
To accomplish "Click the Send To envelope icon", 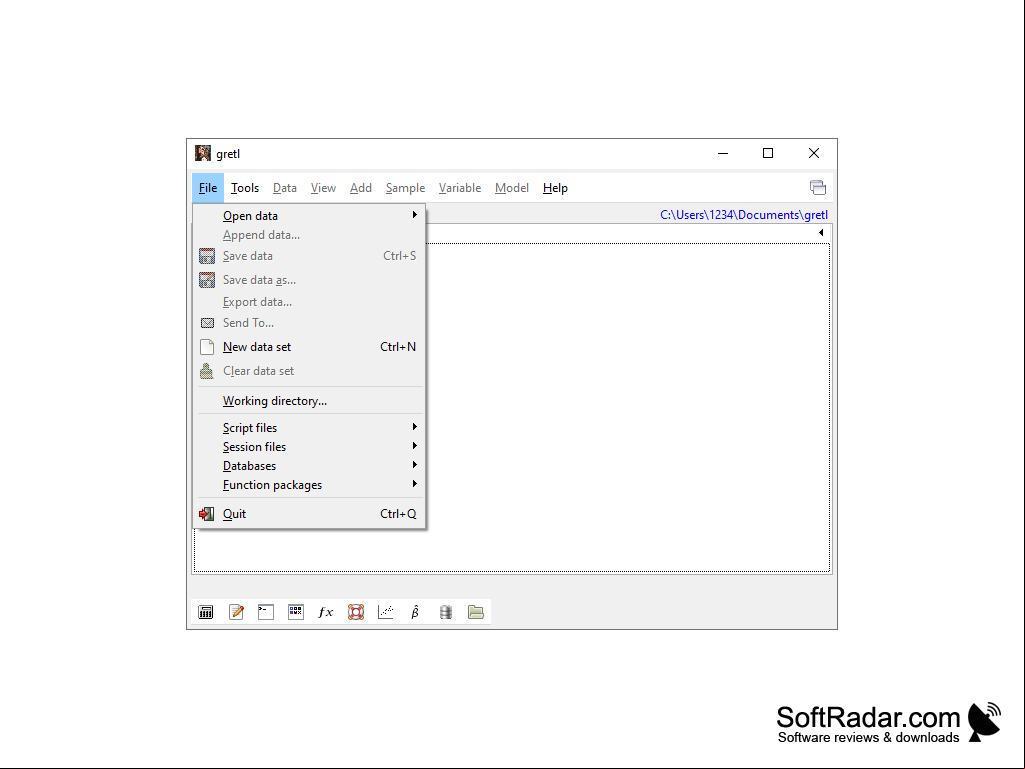I will click(207, 323).
